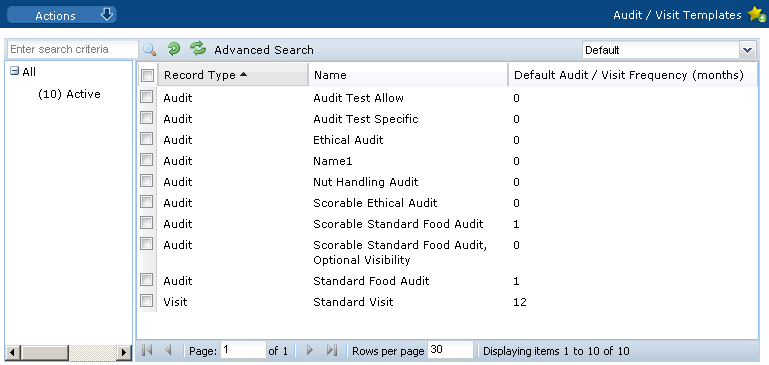Check the Standard Visit row
The width and height of the screenshot is (769, 365).
coord(147,301)
